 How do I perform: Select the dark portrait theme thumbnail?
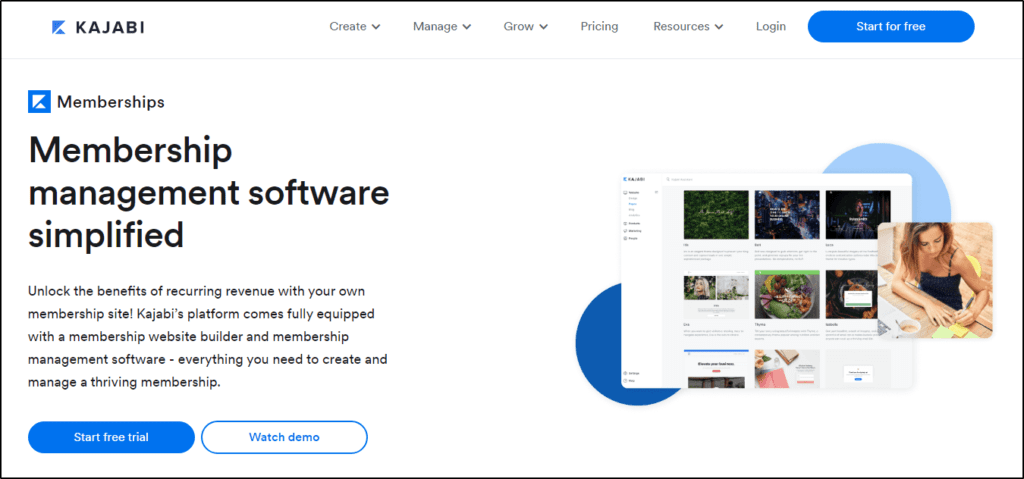click(x=857, y=214)
